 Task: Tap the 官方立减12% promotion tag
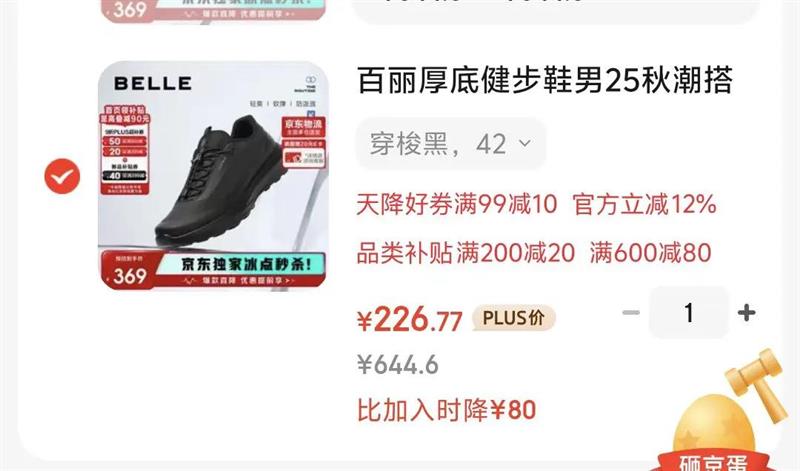point(644,204)
